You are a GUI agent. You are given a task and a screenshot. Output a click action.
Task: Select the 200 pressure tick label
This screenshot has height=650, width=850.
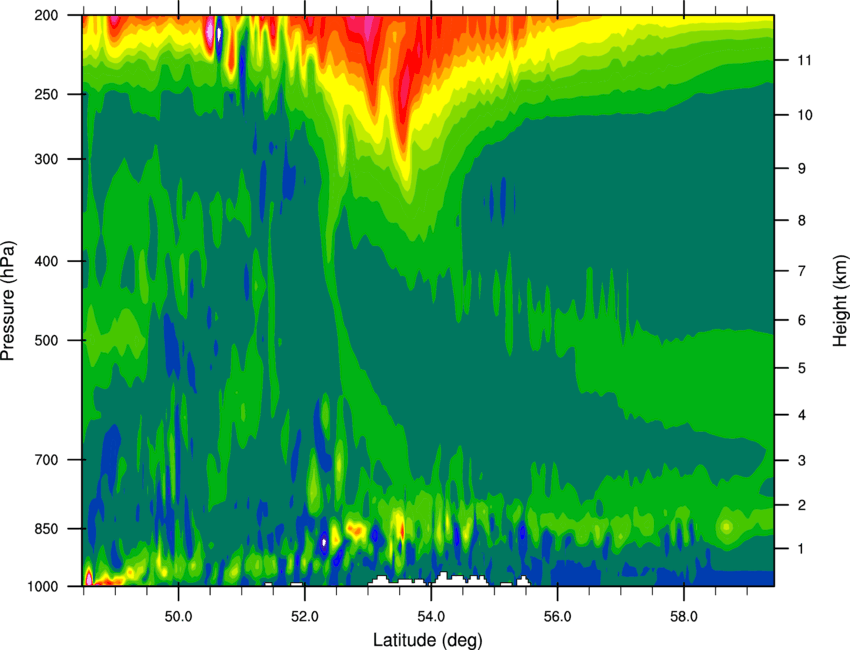(46, 15)
